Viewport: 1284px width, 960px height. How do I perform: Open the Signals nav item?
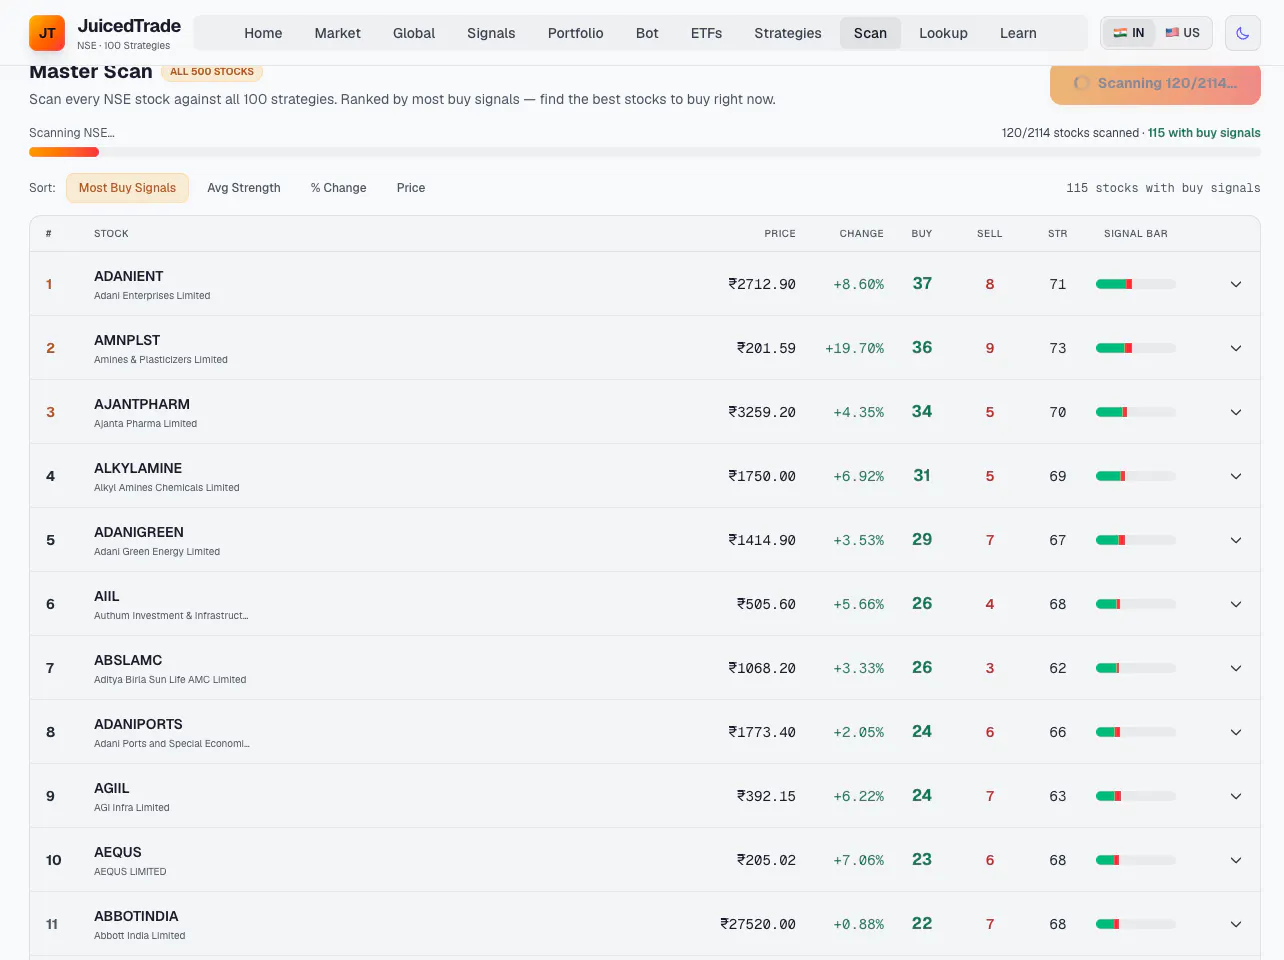(491, 33)
